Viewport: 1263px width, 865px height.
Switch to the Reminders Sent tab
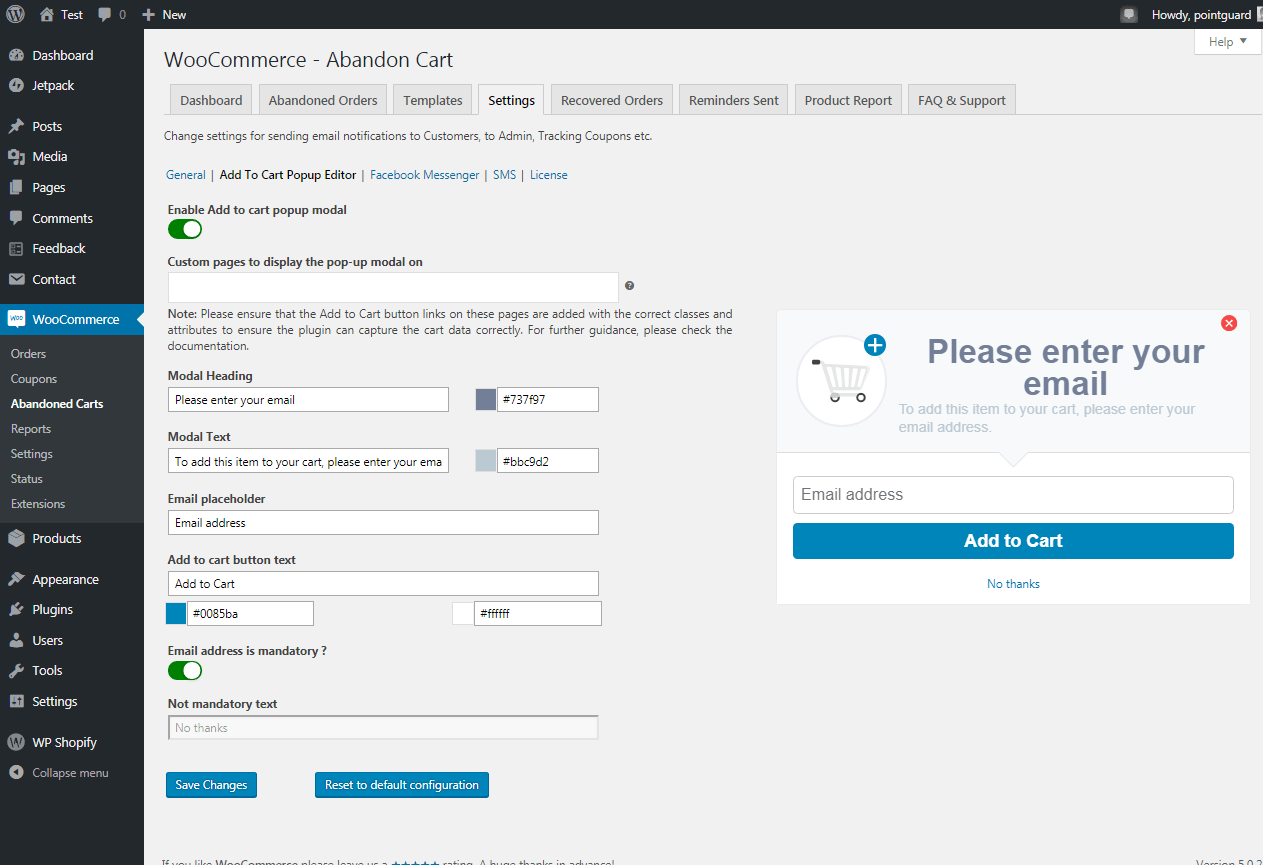pos(734,100)
